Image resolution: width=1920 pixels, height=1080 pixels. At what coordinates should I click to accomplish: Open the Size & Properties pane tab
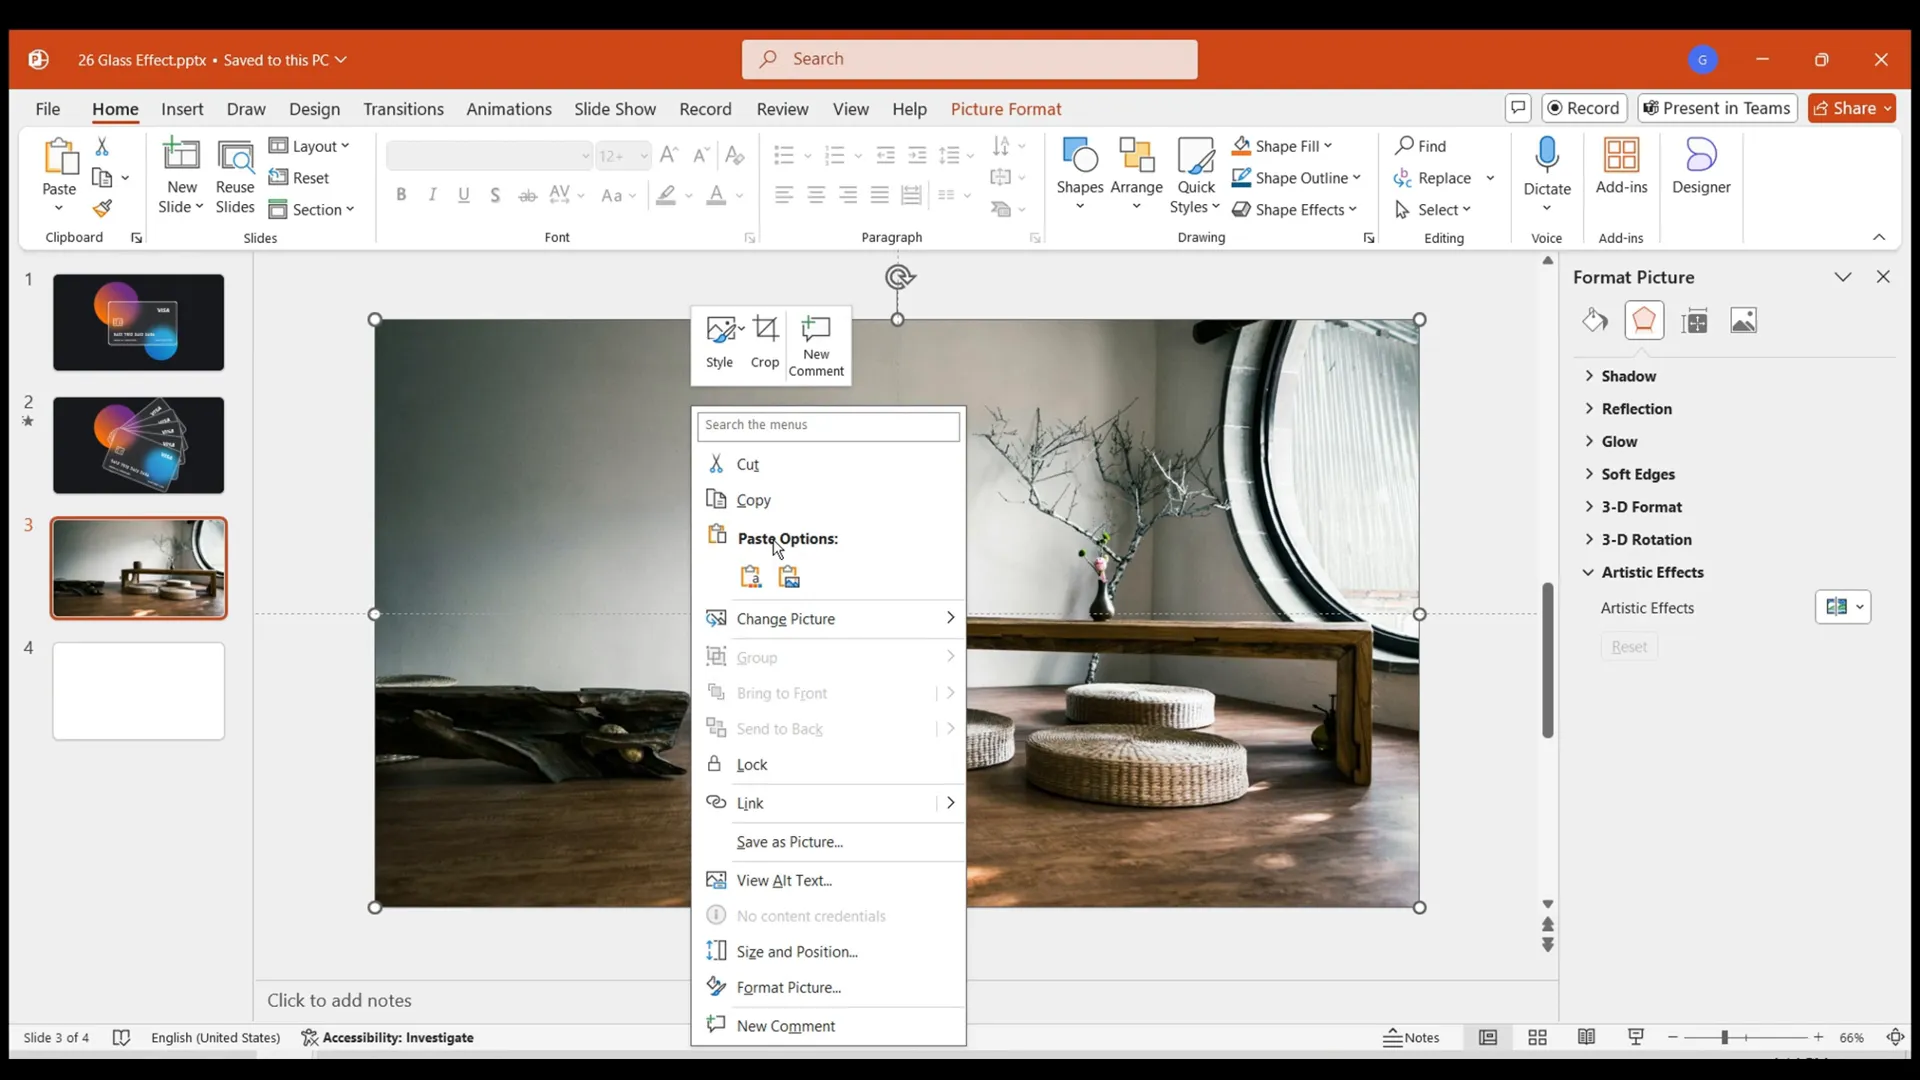(x=1695, y=321)
